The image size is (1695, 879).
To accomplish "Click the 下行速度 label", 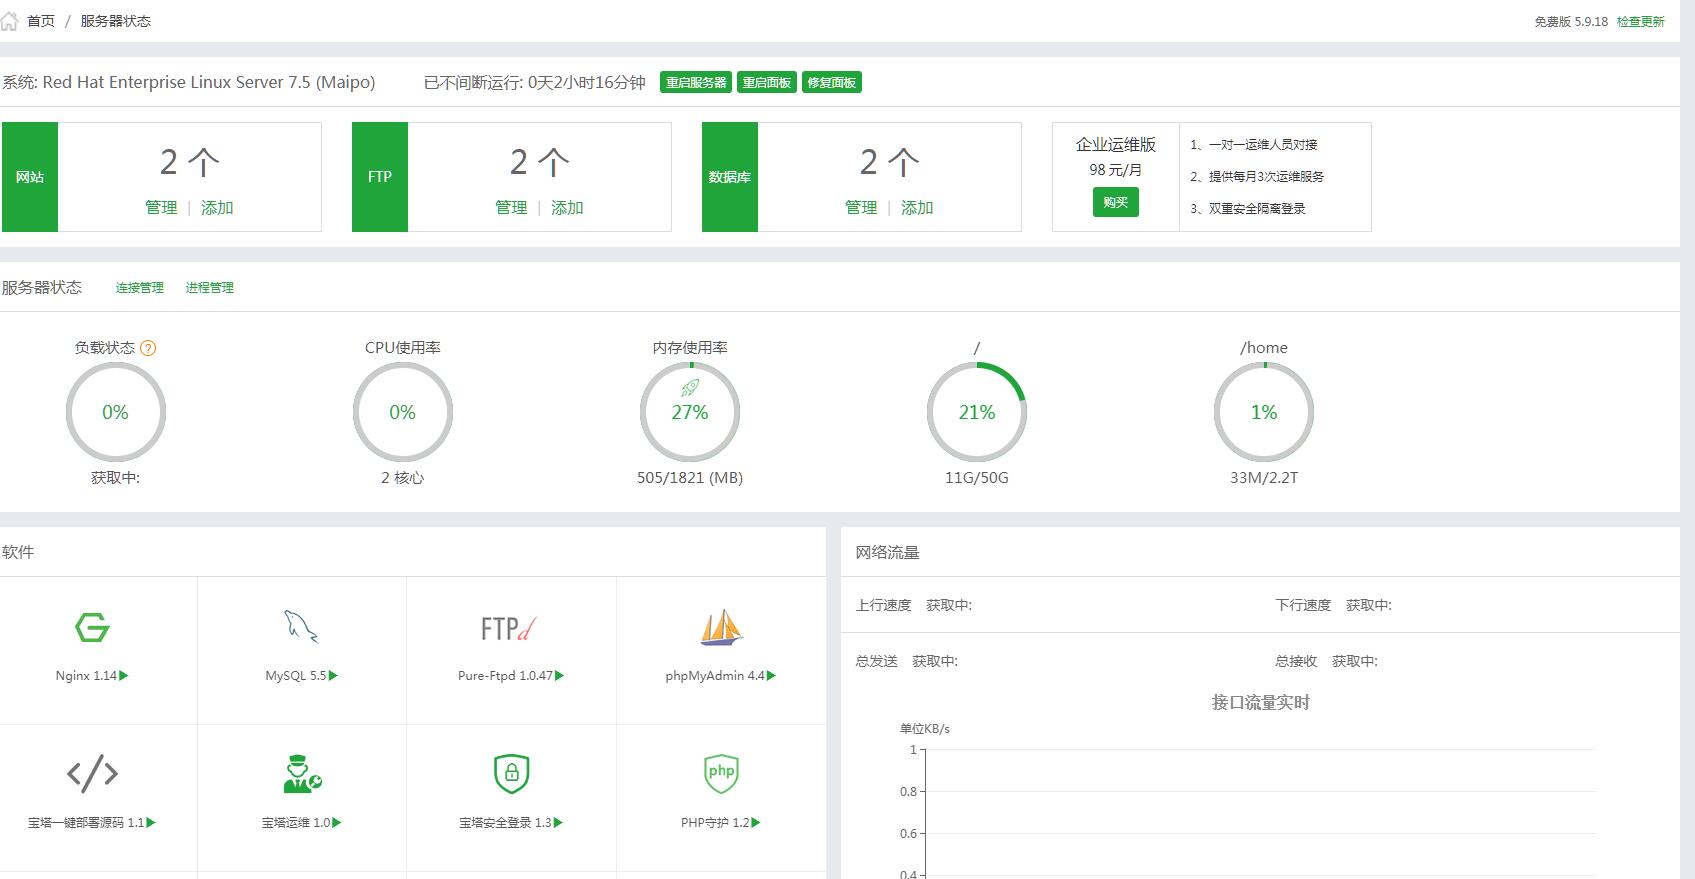I will coord(1303,605).
